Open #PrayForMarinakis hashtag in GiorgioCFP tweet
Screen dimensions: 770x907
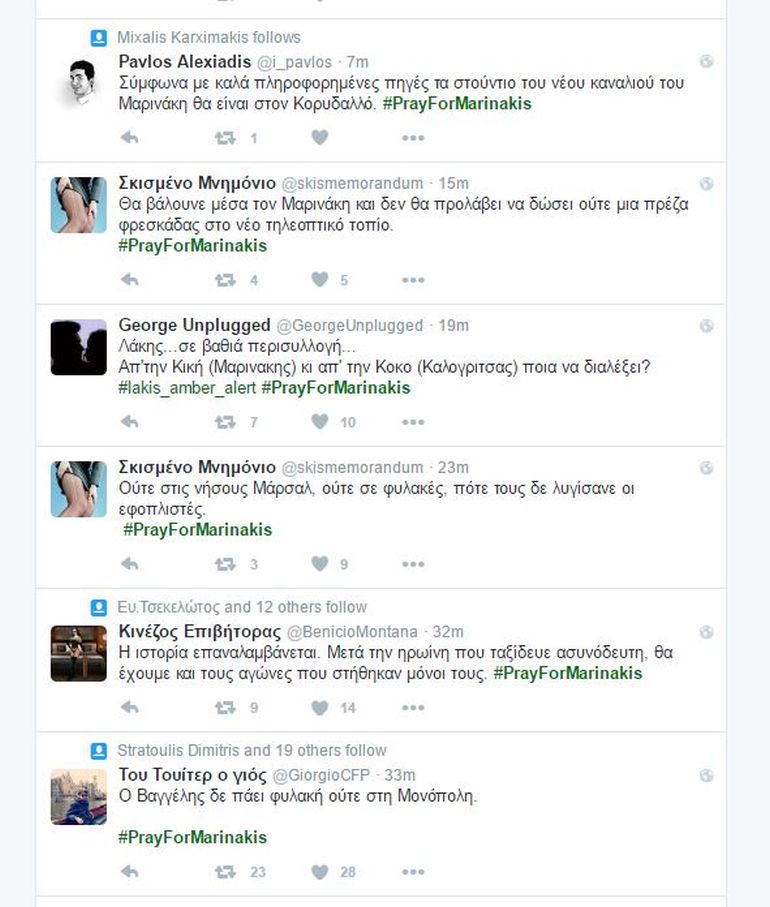(x=192, y=837)
